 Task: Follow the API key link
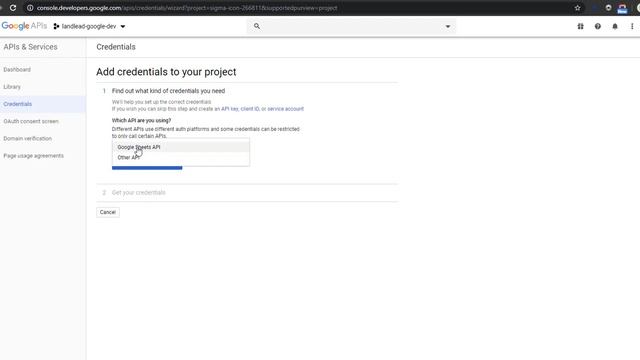[x=229, y=109]
